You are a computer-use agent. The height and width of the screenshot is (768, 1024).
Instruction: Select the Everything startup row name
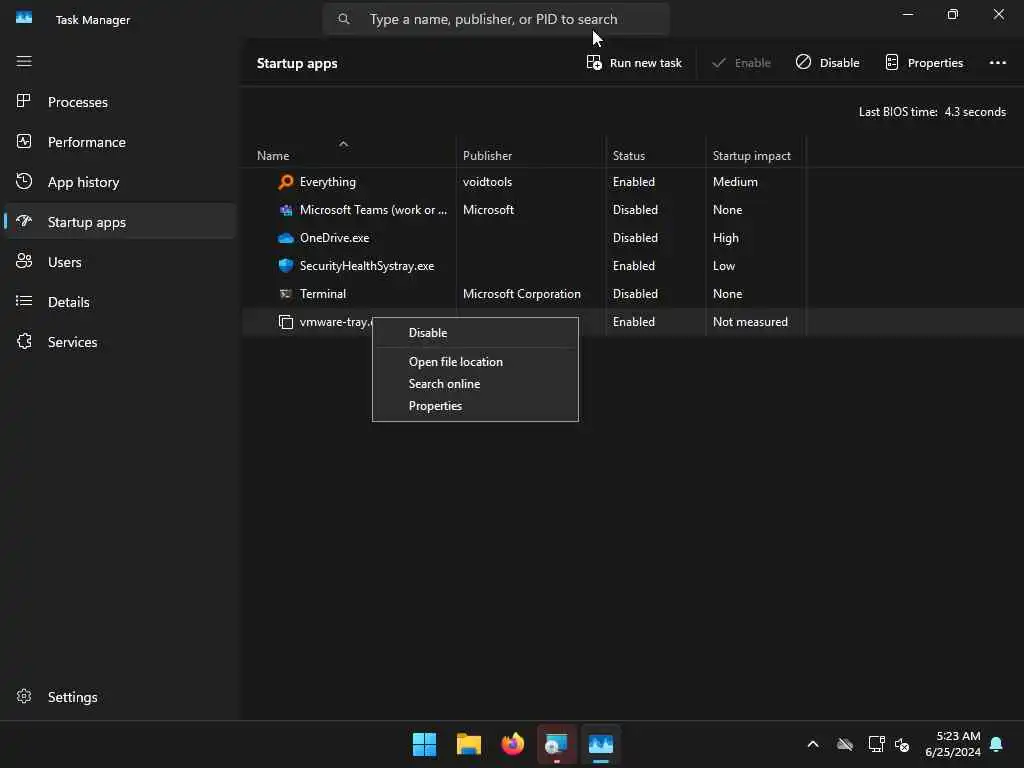328,182
